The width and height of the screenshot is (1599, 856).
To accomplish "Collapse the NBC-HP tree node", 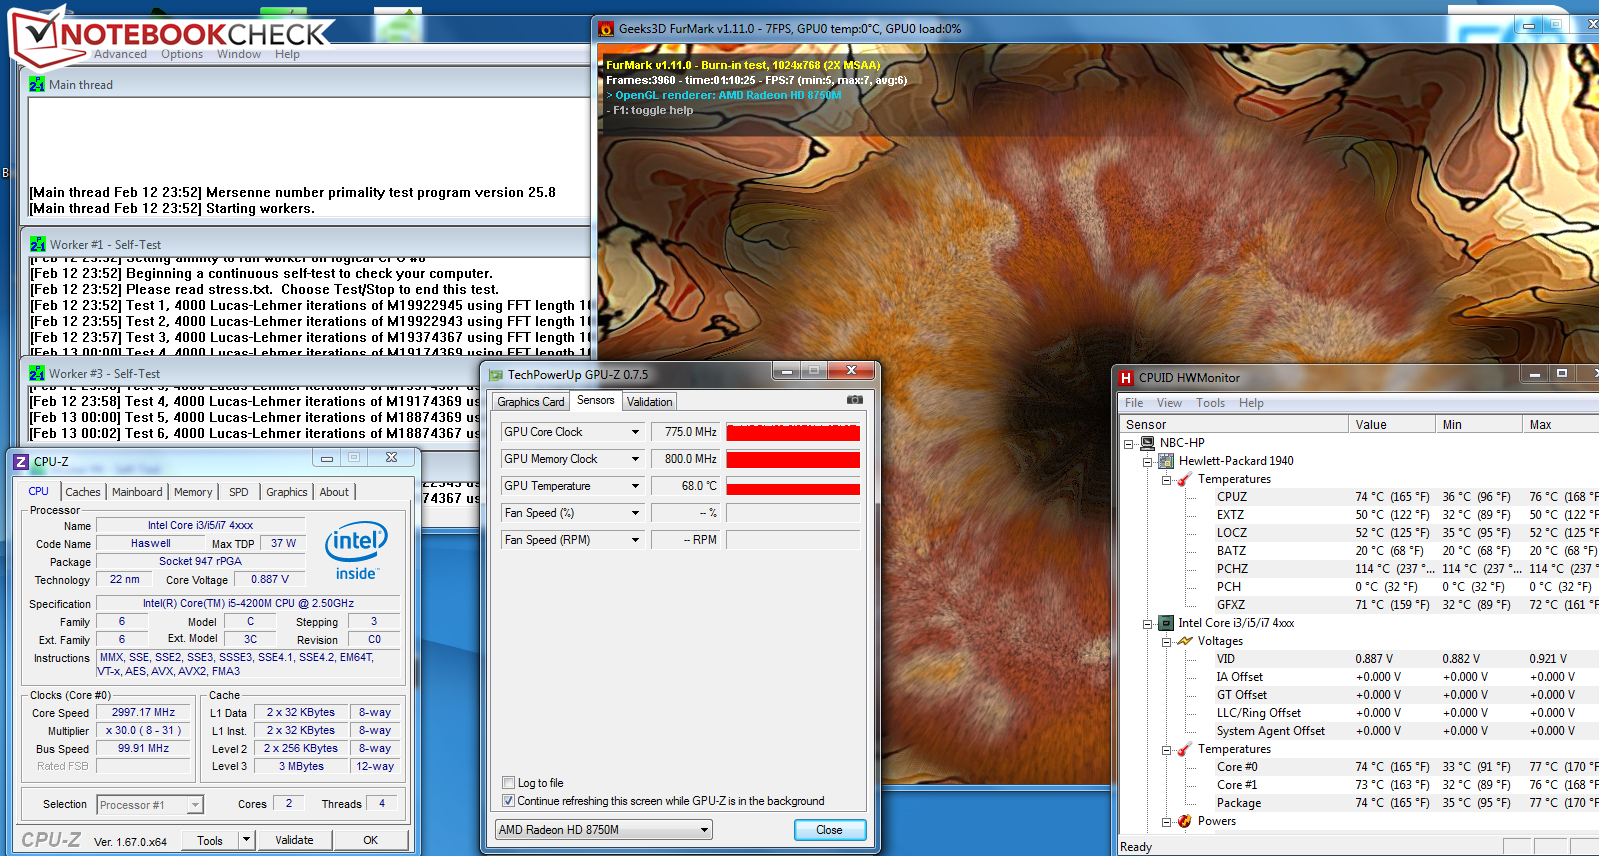I will [x=1129, y=443].
